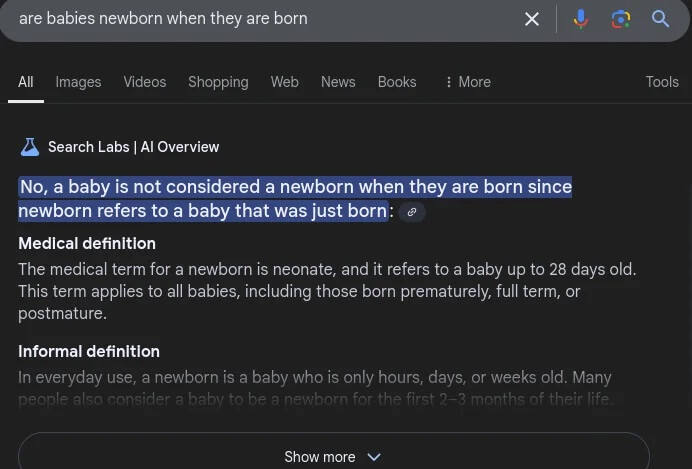
Task: Switch to the Images tab
Action: click(x=78, y=82)
